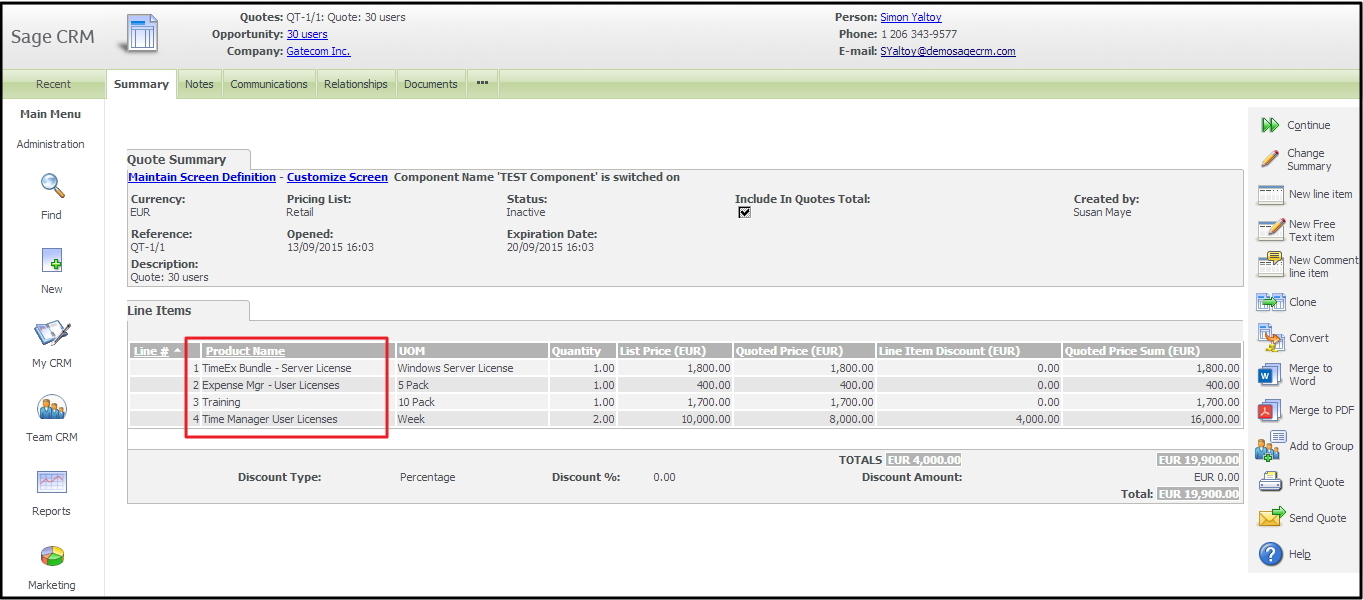Open the 30 users opportunity link
The width and height of the screenshot is (1363, 600).
tap(307, 34)
